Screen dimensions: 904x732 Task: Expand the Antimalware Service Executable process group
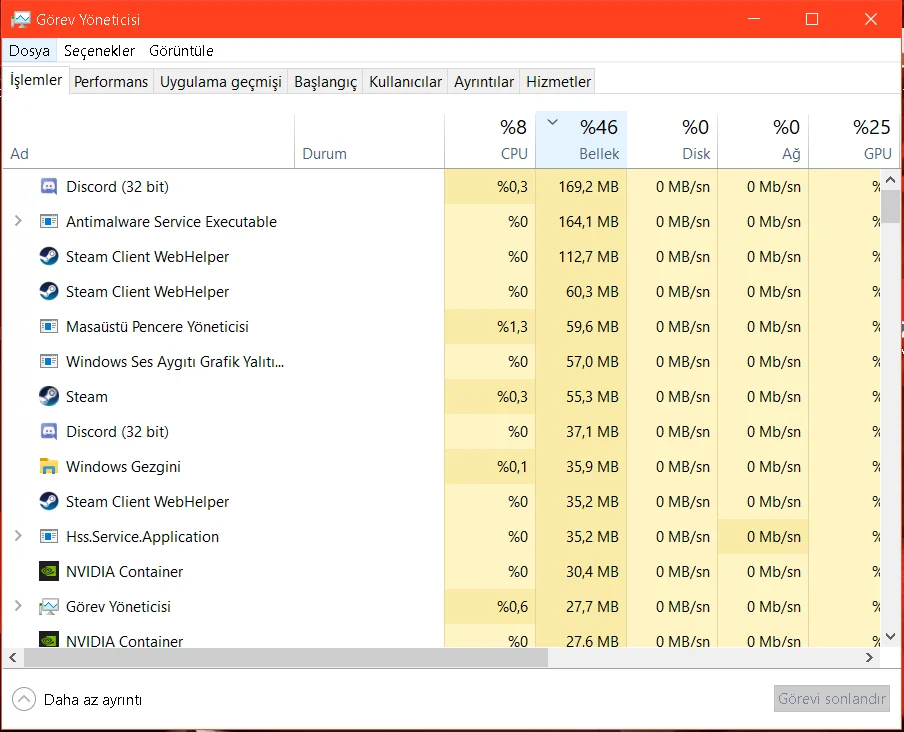(x=18, y=221)
